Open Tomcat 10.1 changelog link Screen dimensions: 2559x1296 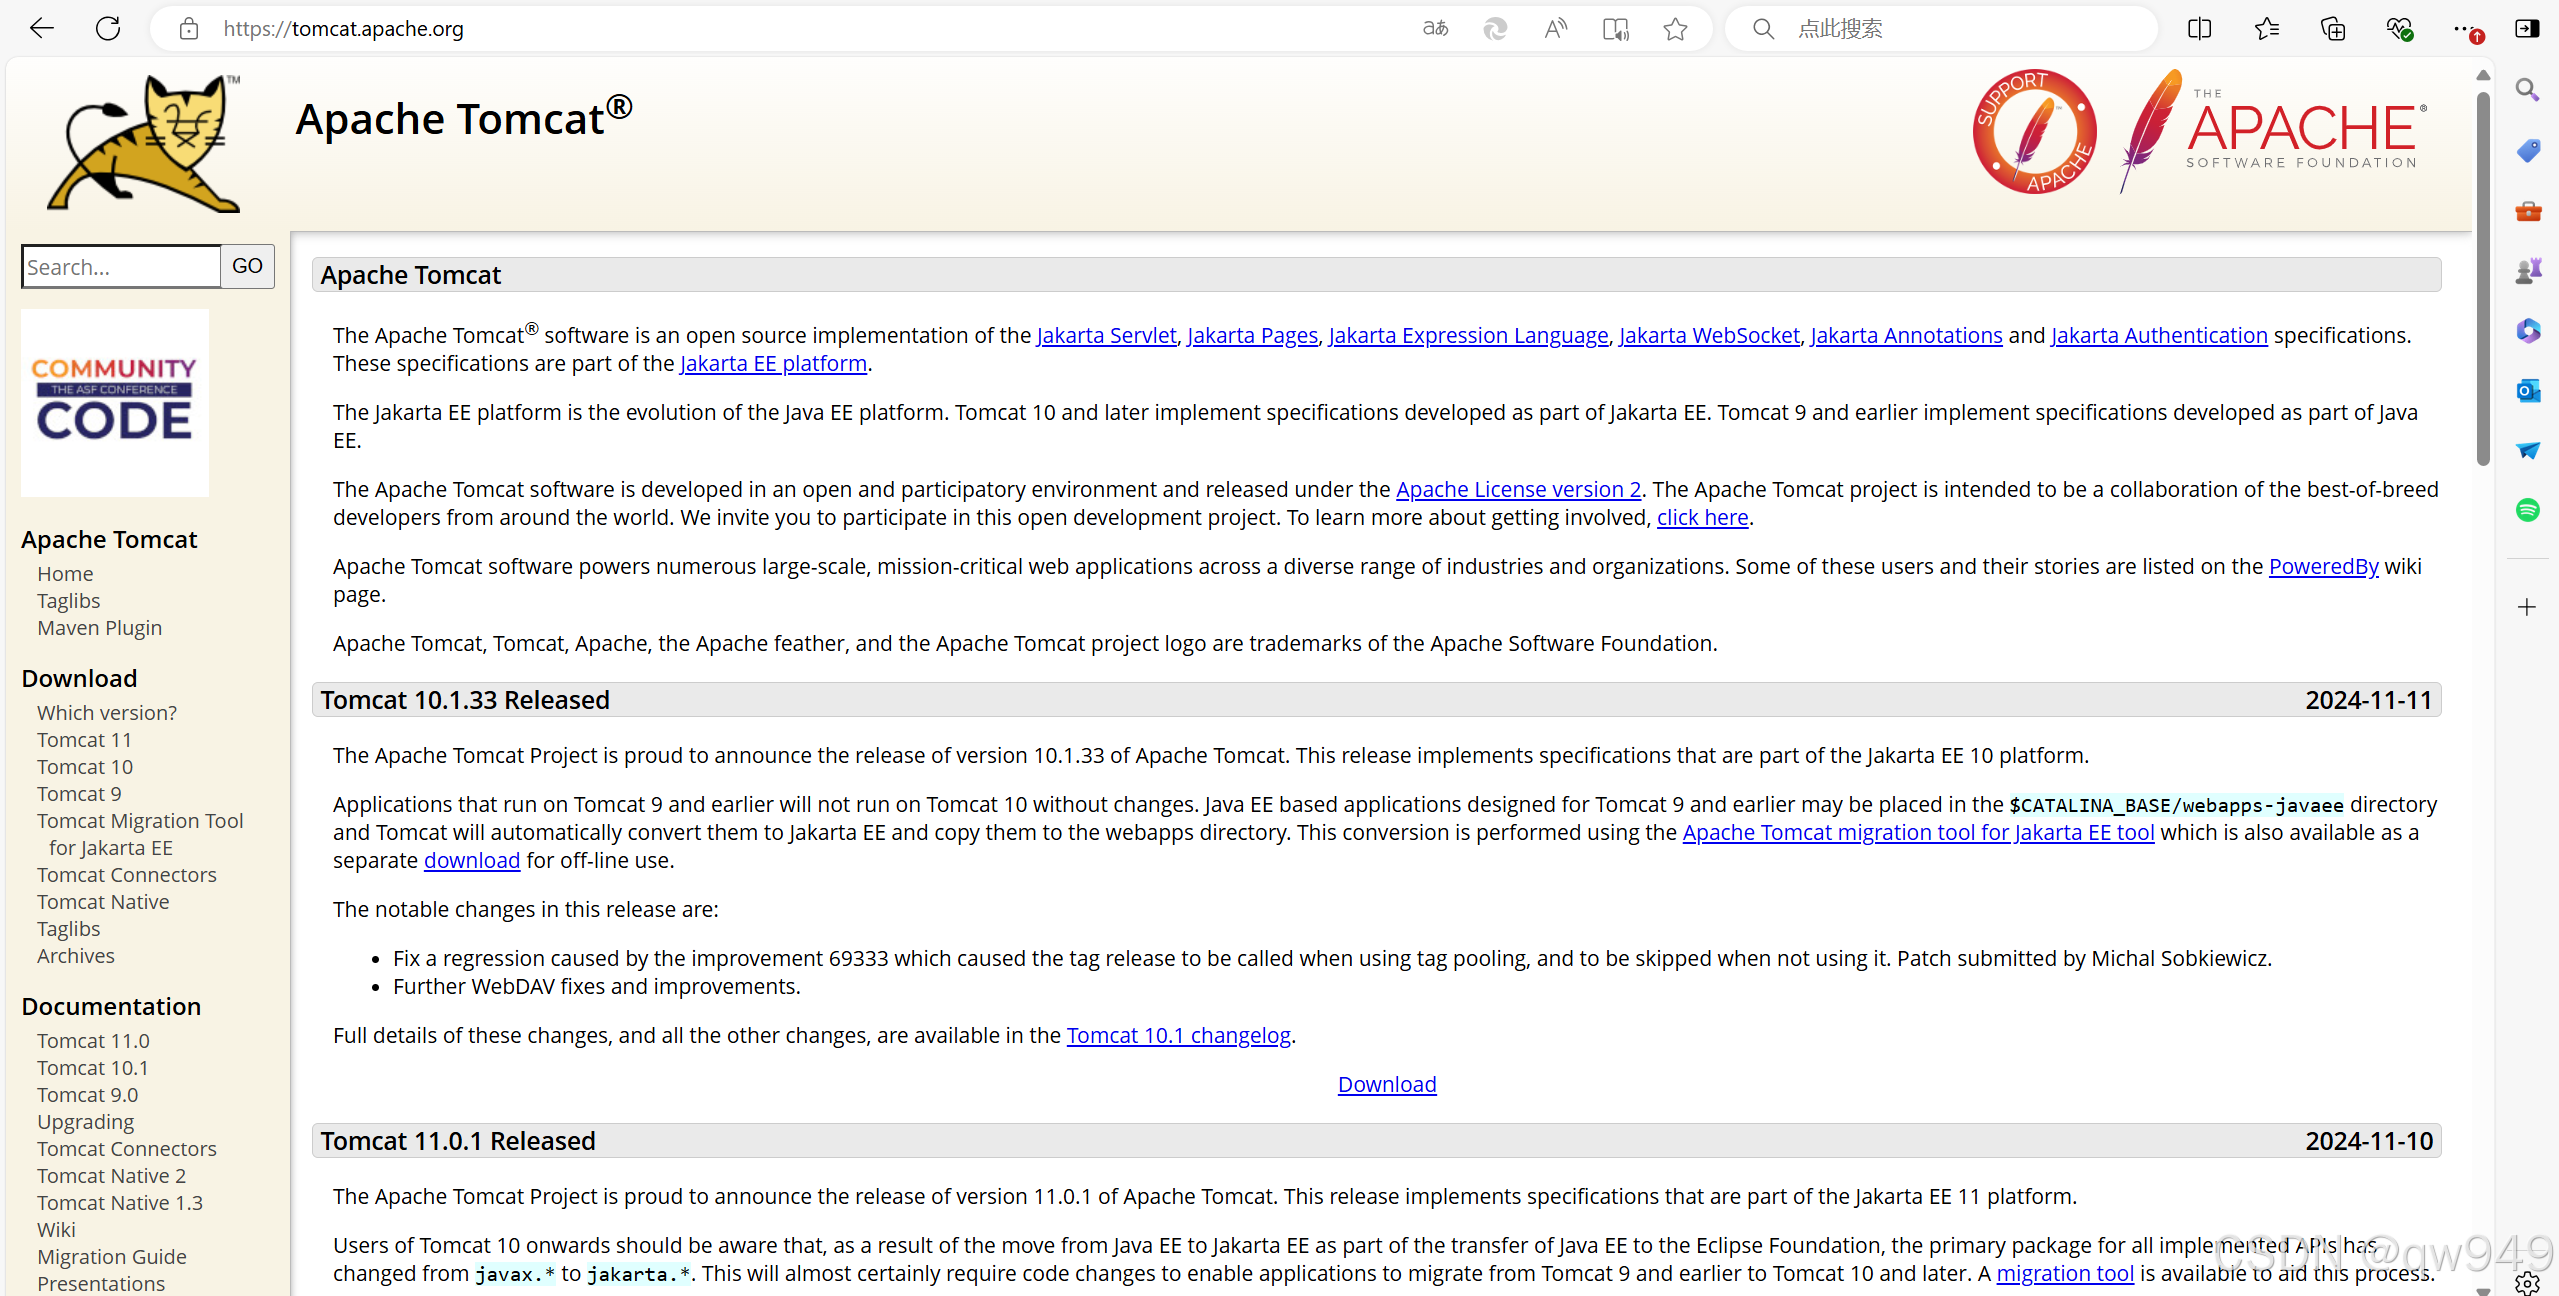pyautogui.click(x=1178, y=1036)
